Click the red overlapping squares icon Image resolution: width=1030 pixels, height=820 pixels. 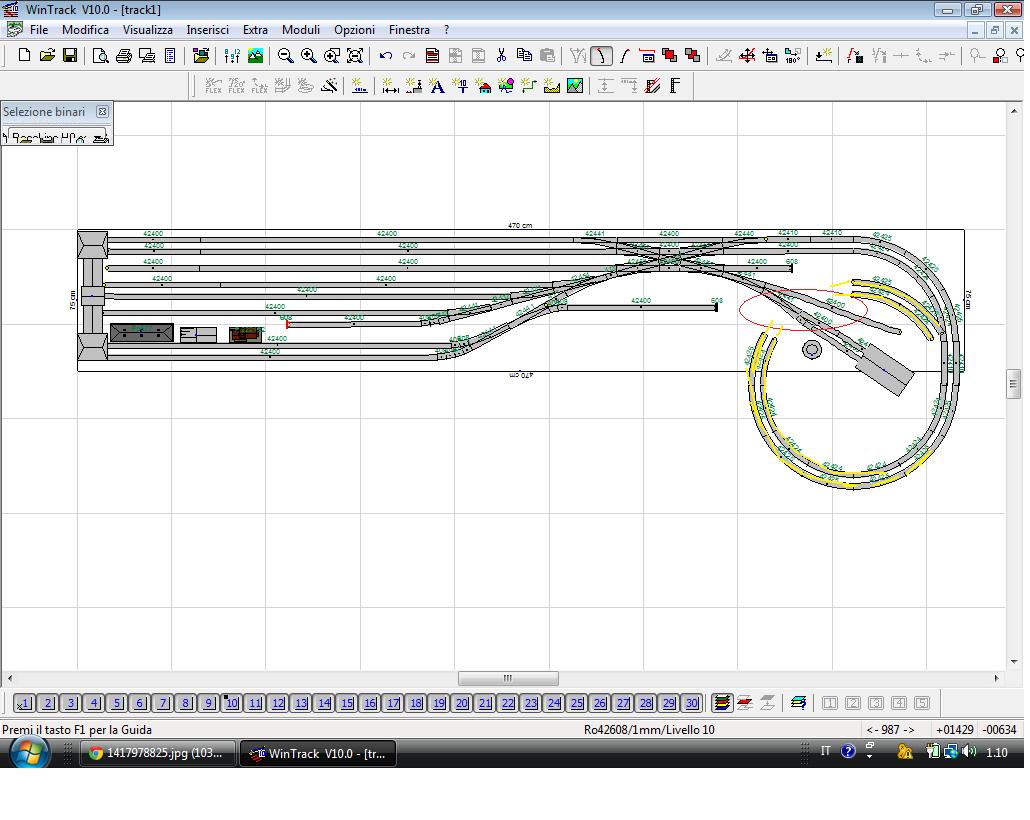click(x=669, y=56)
